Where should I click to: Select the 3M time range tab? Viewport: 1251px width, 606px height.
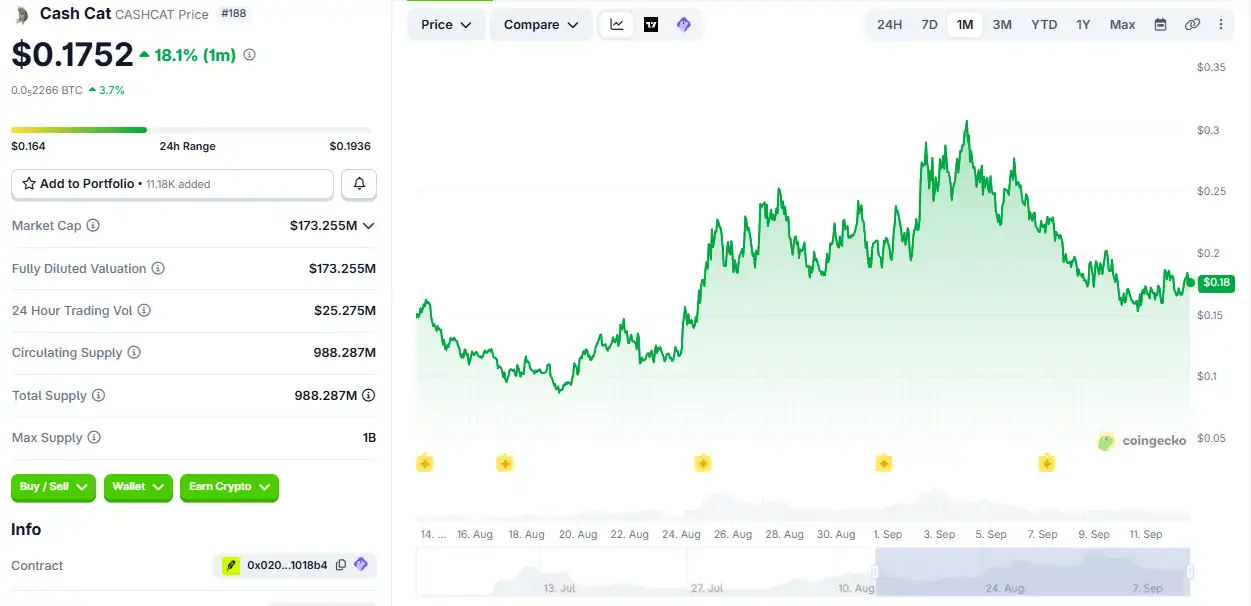point(1002,24)
